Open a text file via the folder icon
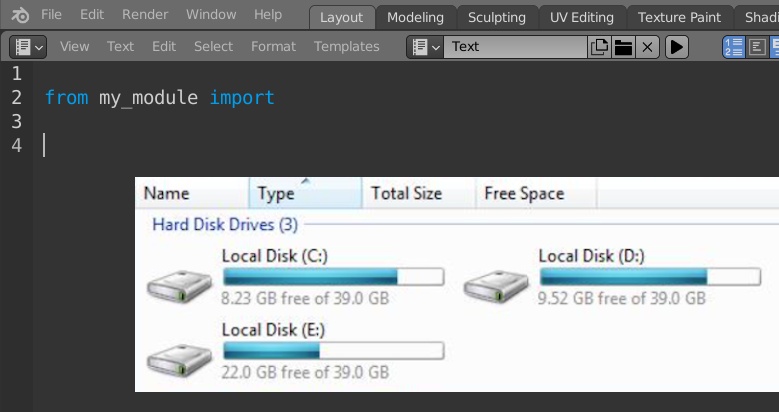Image resolution: width=779 pixels, height=412 pixels. (623, 47)
